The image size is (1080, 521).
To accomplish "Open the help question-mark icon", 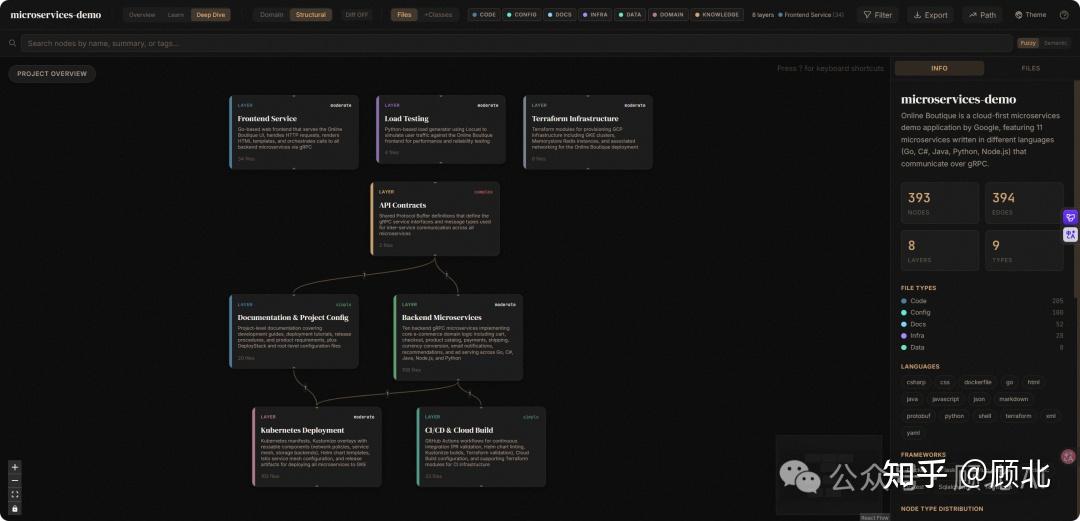I will [1064, 14].
